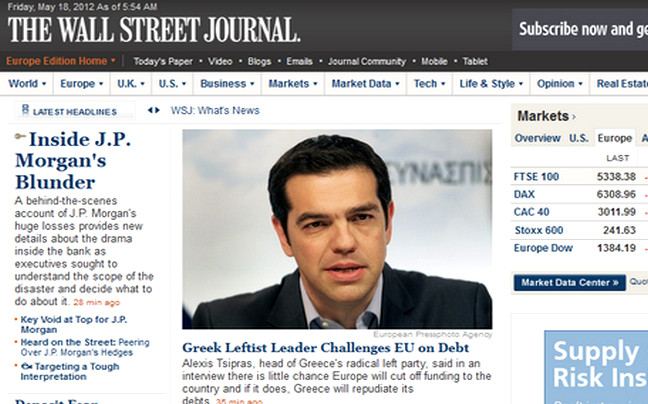
Task: Expand the Tech menu
Action: click(x=429, y=84)
